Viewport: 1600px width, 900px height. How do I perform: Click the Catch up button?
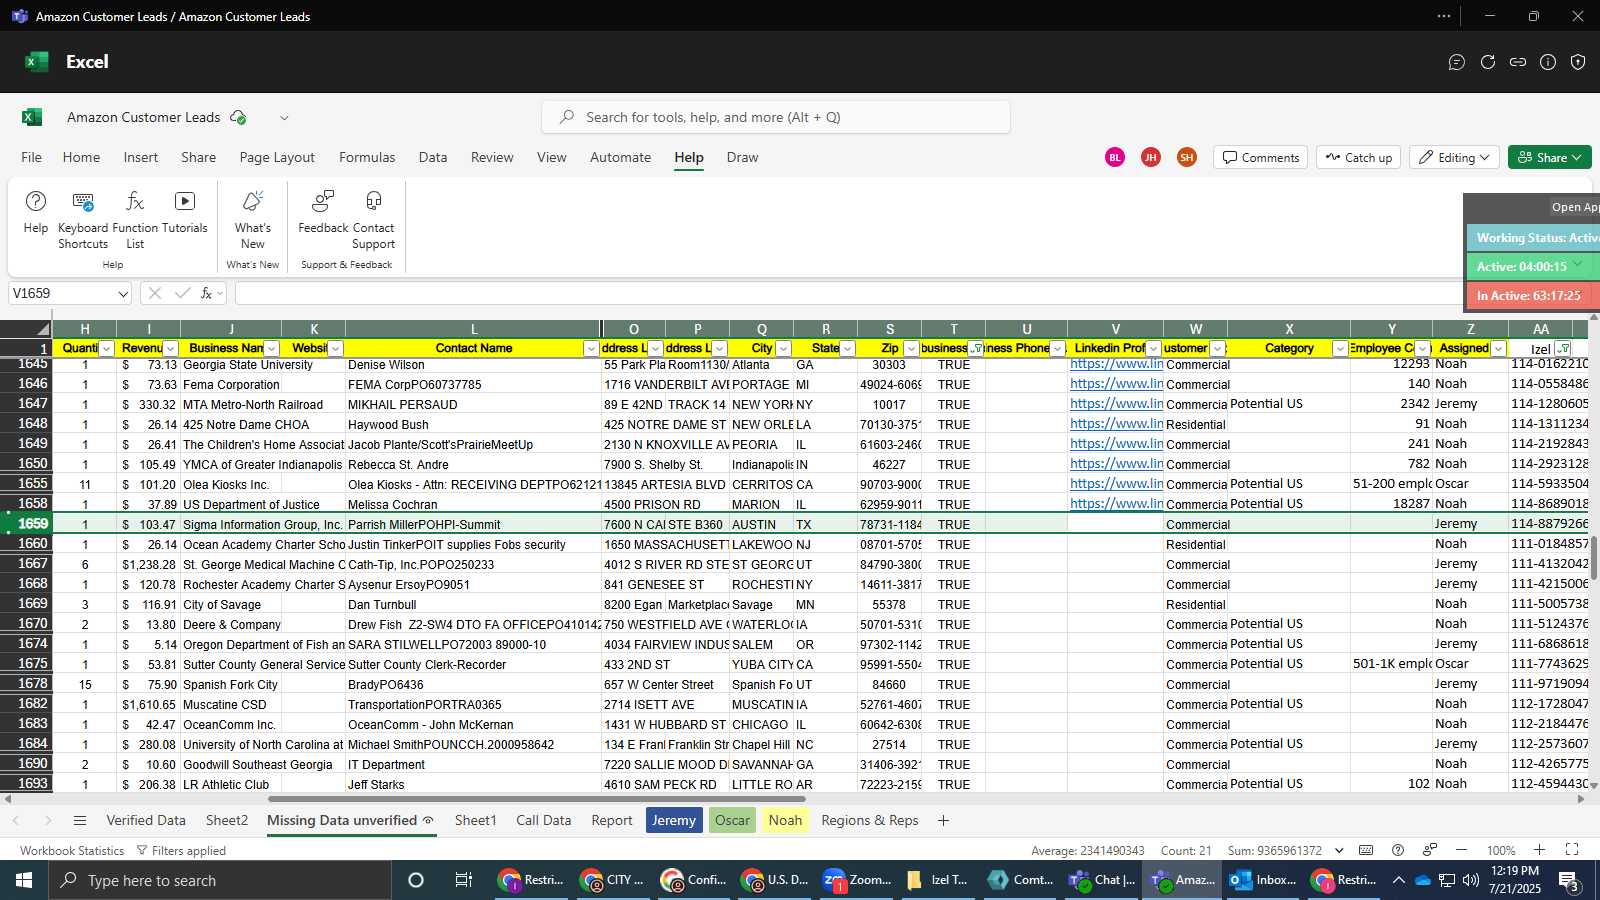pos(1359,157)
